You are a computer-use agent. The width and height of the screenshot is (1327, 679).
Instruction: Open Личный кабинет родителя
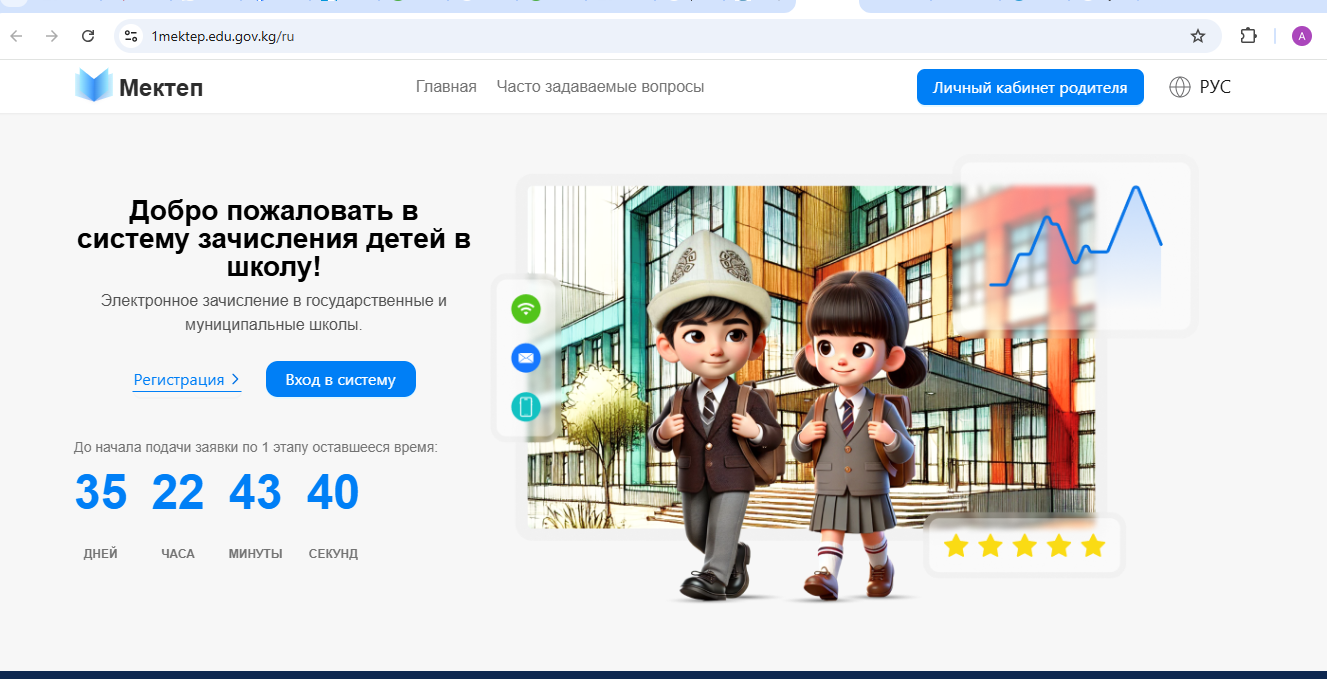[1029, 87]
